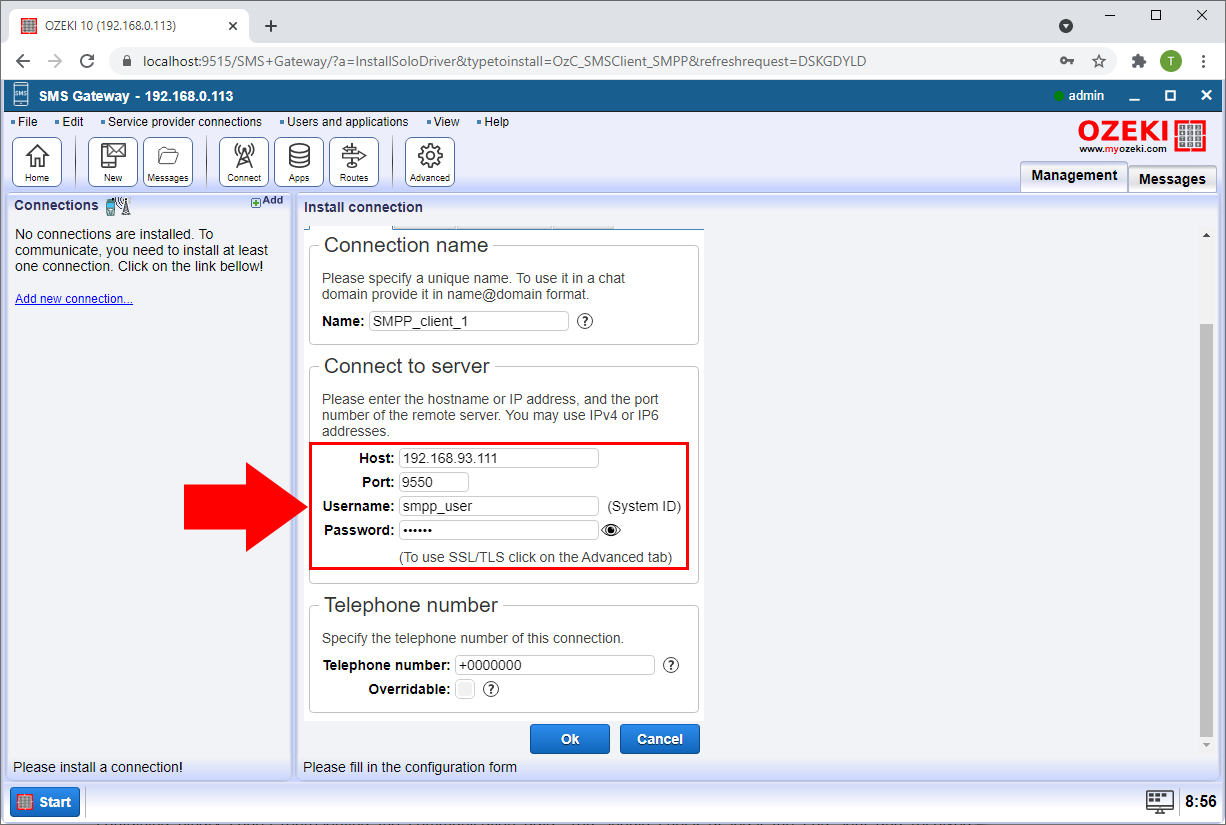Open the Routes signpost toolbar icon
Image resolution: width=1226 pixels, height=825 pixels.
(354, 162)
